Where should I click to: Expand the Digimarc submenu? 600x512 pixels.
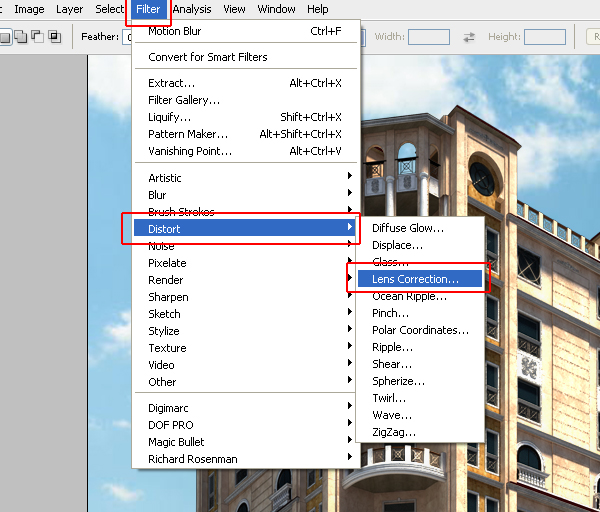[245, 408]
